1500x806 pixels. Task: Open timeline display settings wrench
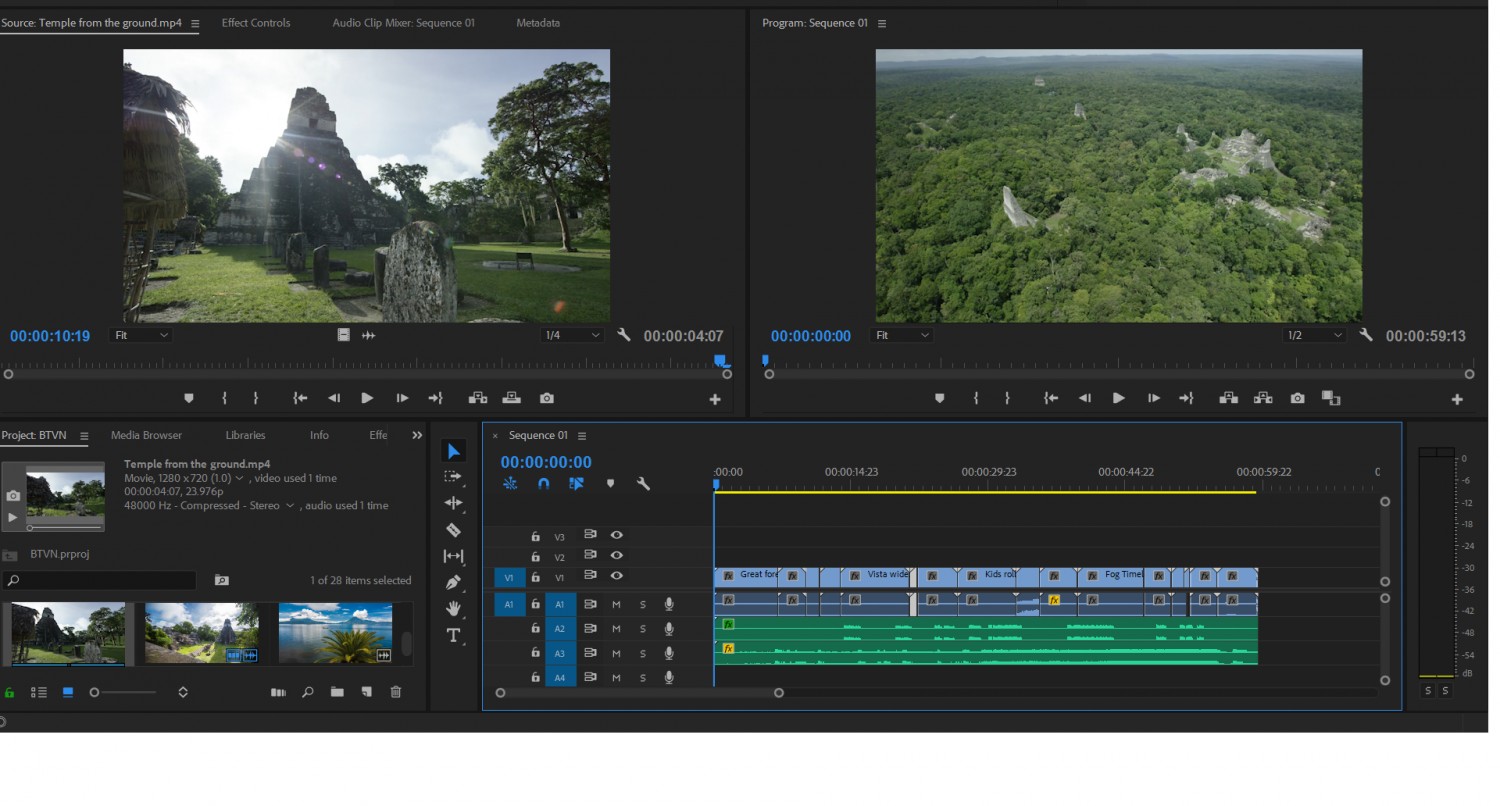[643, 484]
